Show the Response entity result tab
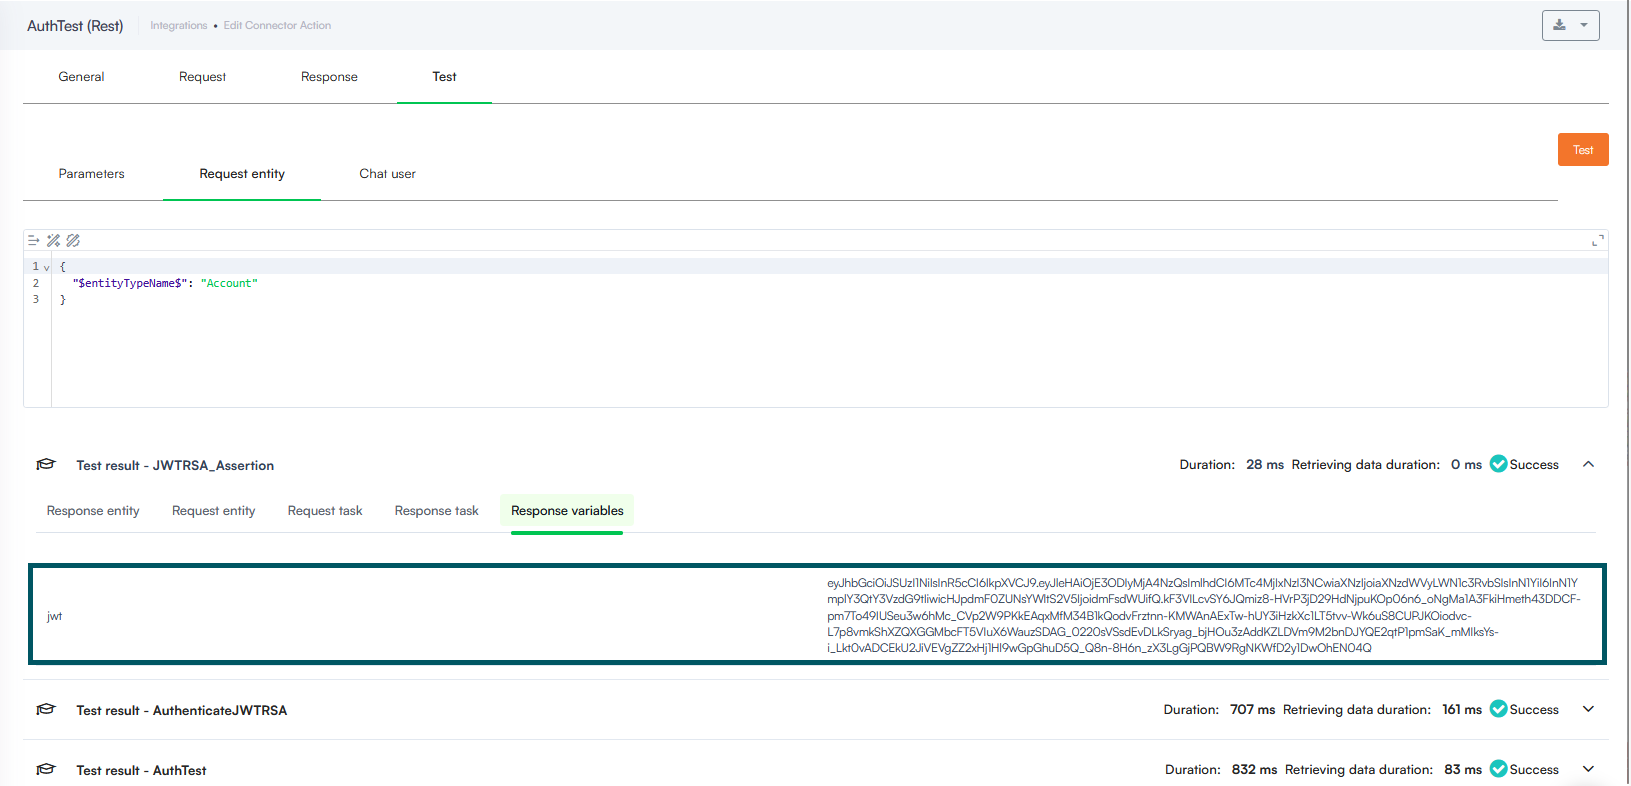The image size is (1631, 786). [93, 511]
